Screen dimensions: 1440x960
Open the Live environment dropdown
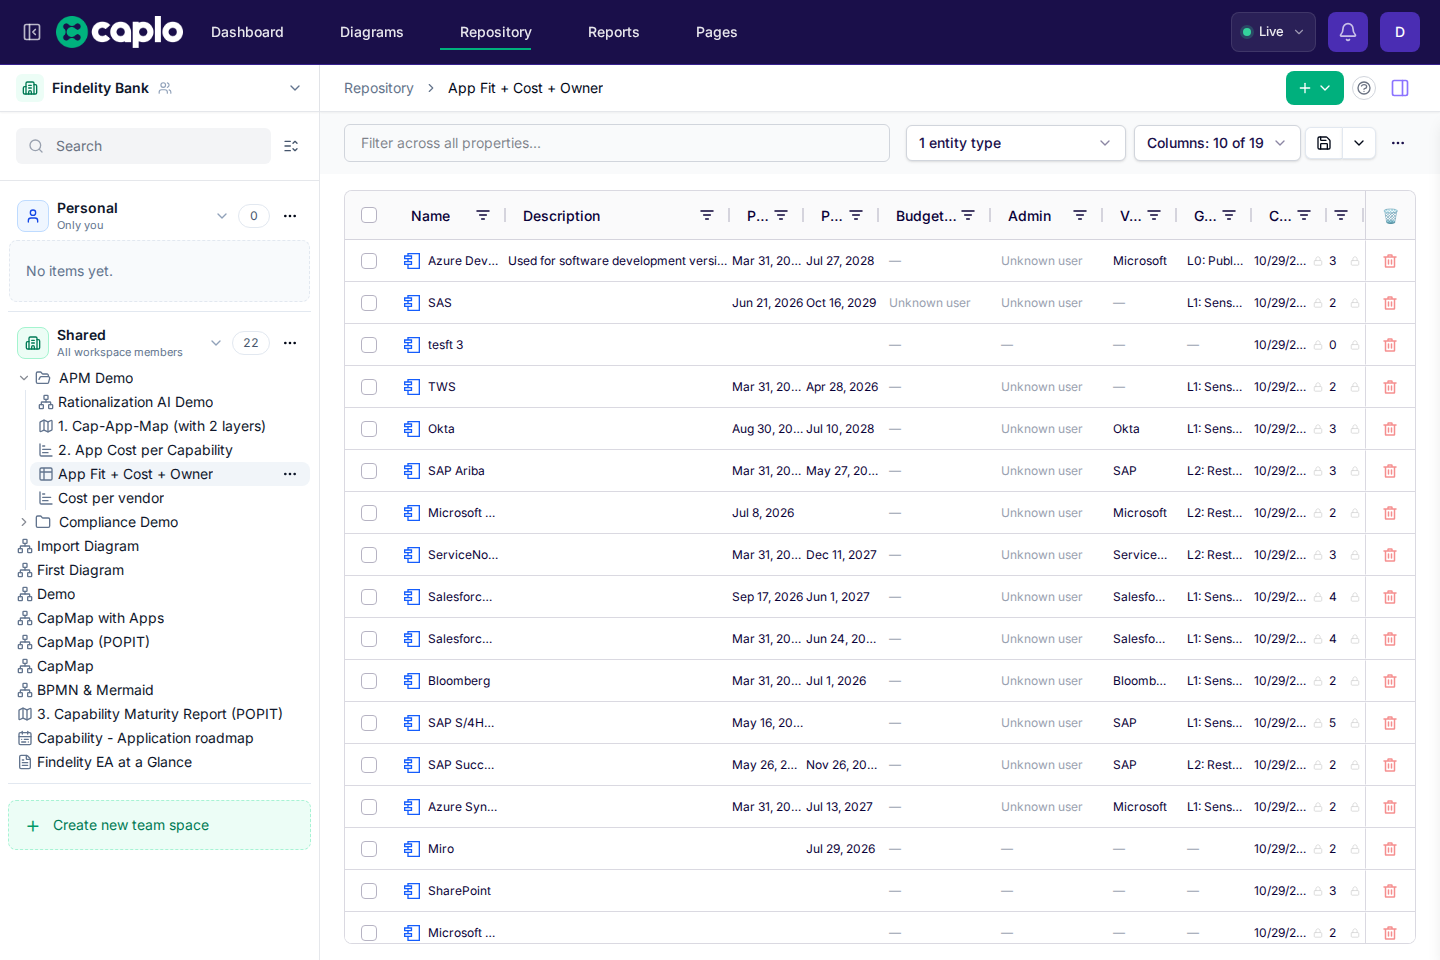tap(1273, 32)
